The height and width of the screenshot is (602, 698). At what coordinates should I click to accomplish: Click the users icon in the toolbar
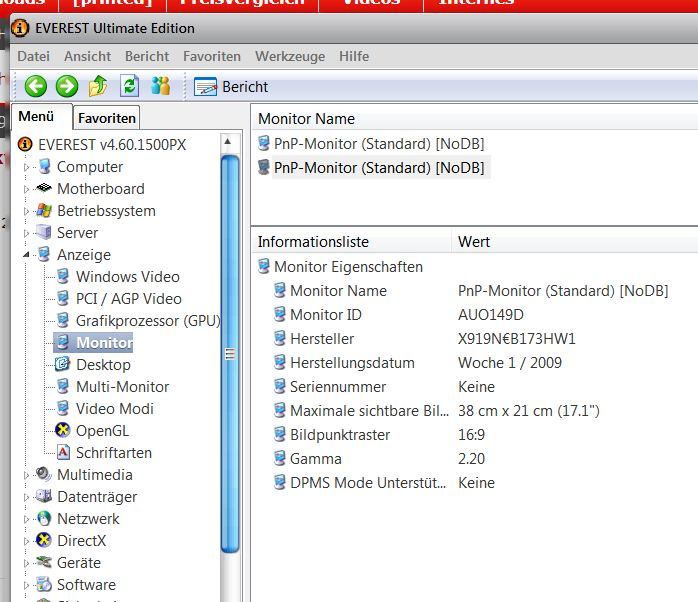[160, 85]
